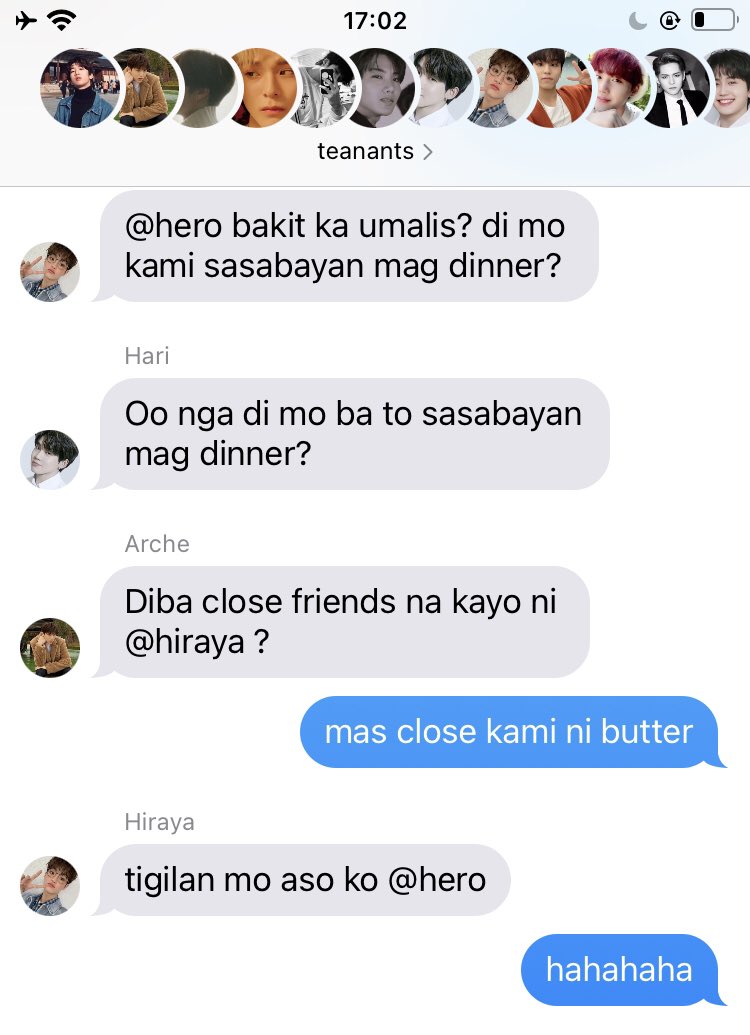Tap the Do Not Disturb moon icon
750x1035 pixels.
[x=638, y=21]
